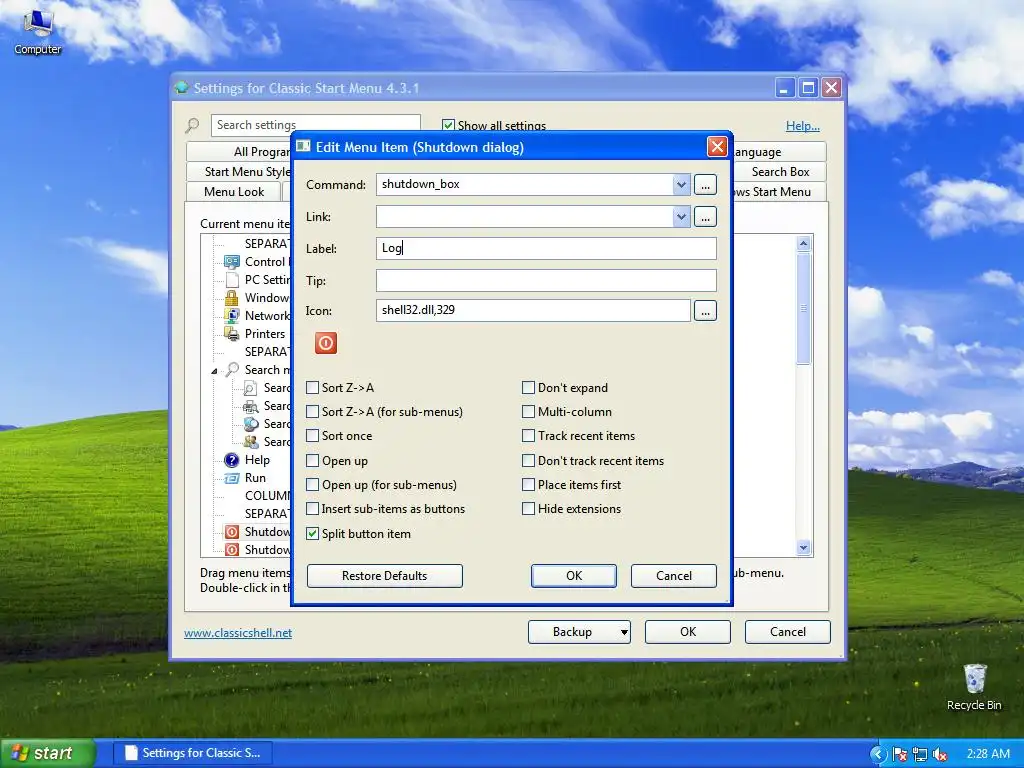Open the All Programs tab
Image resolution: width=1024 pixels, height=768 pixels.
(239, 152)
